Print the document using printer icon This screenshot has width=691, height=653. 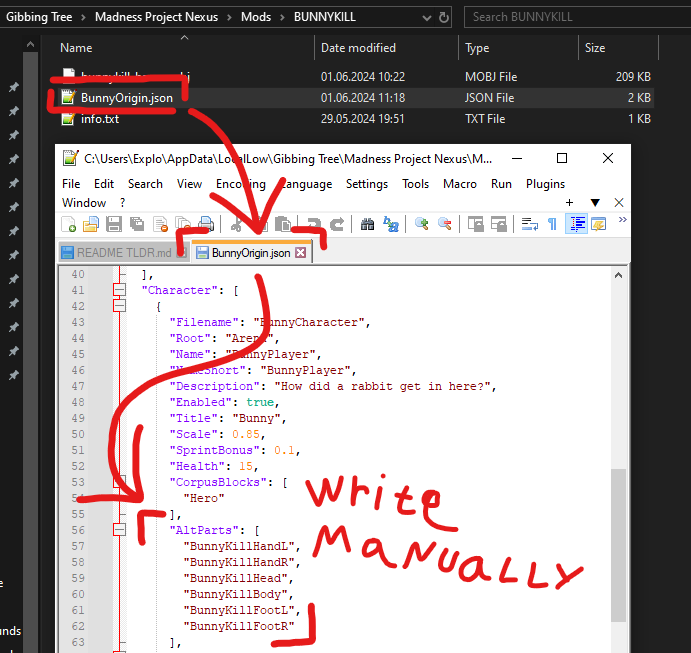pyautogui.click(x=206, y=224)
